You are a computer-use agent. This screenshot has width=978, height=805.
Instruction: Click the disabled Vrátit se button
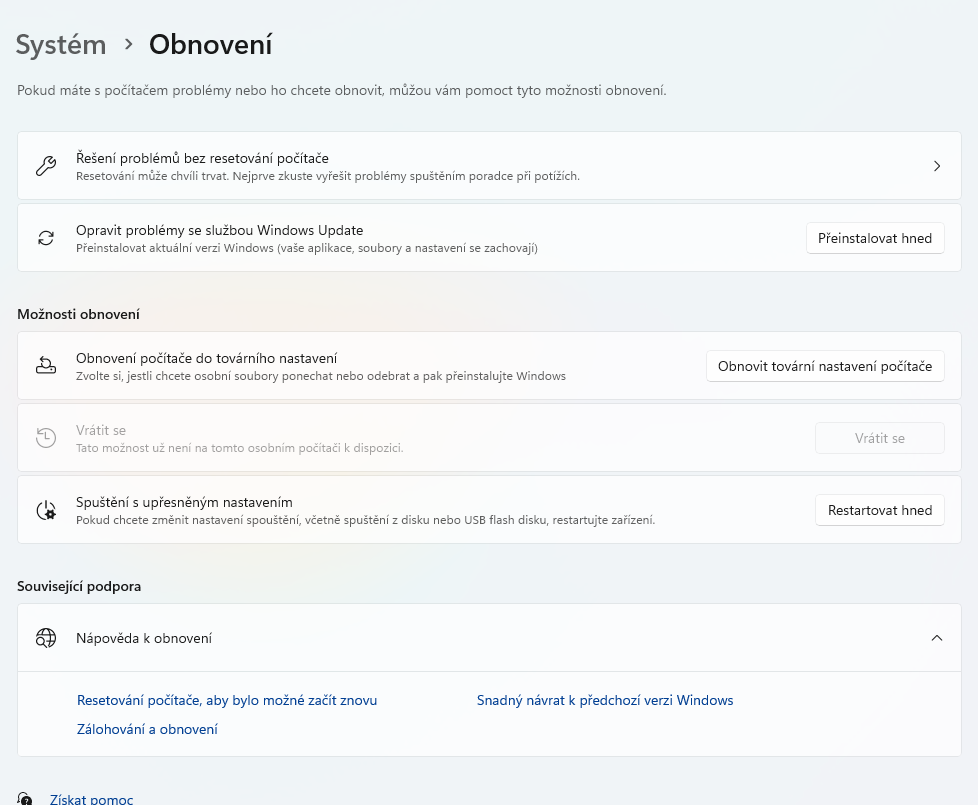[879, 438]
